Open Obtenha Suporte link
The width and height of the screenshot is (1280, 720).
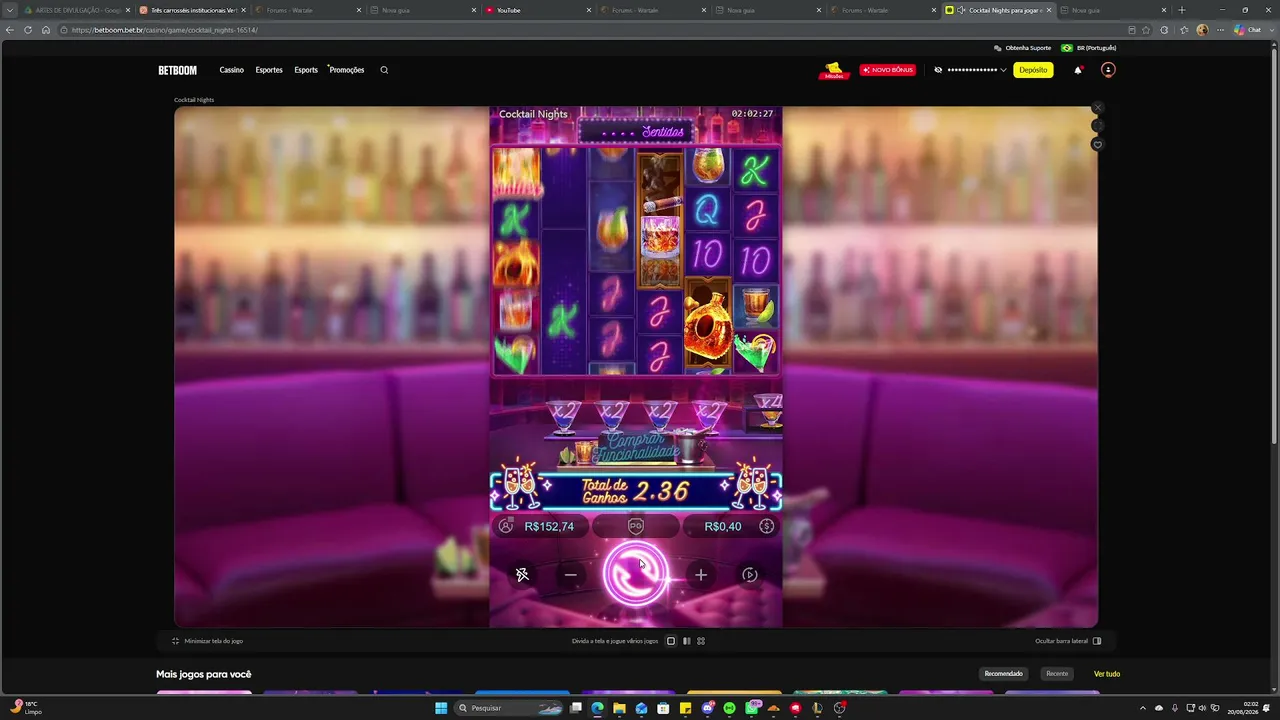[x=1022, y=48]
